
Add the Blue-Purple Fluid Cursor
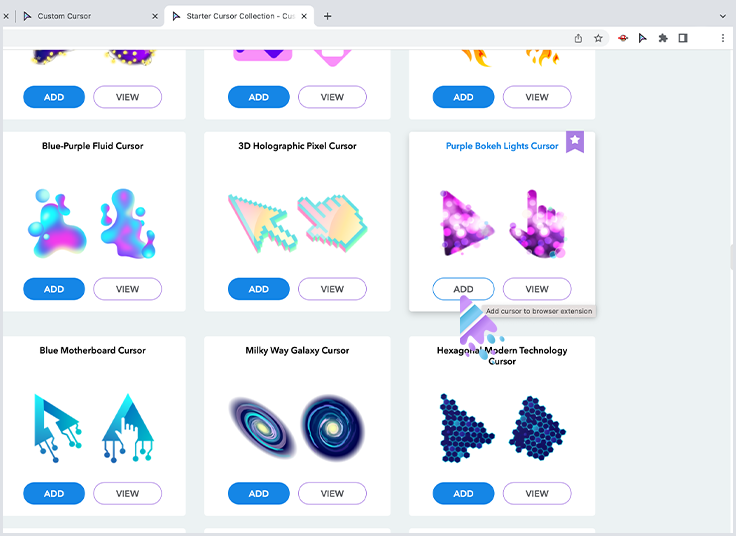54,289
